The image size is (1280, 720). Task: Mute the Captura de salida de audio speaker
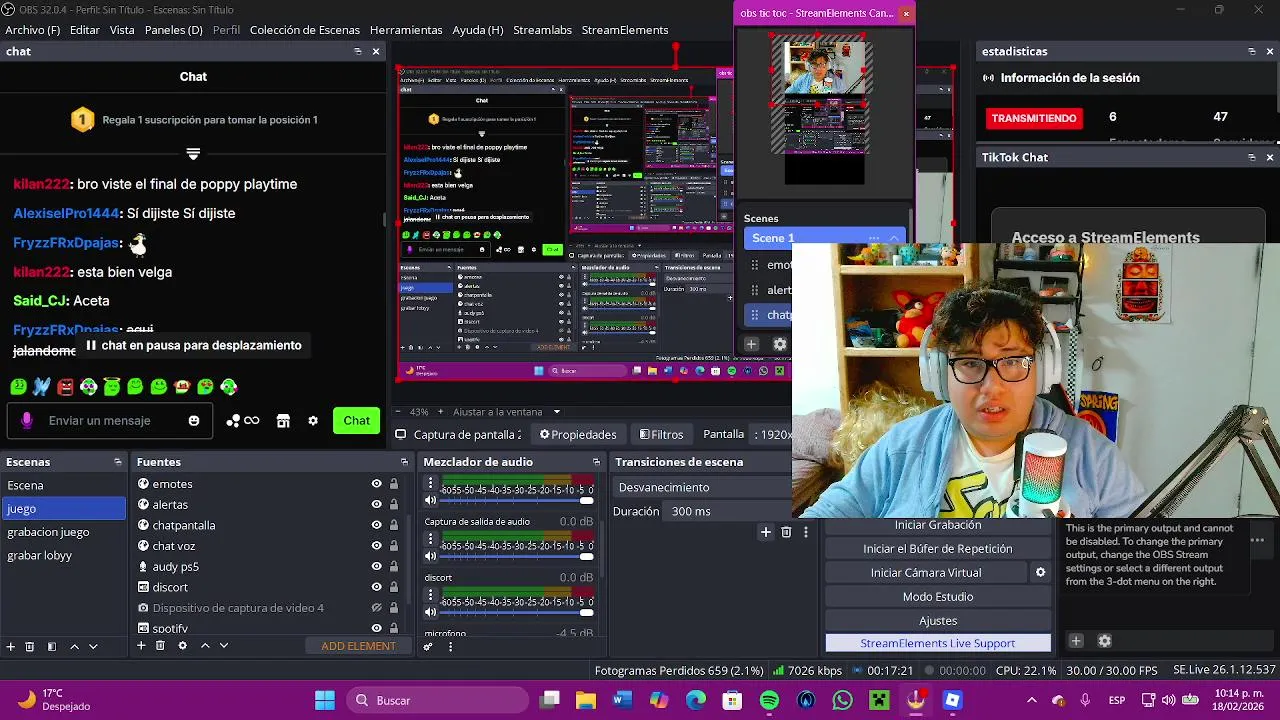pos(431,556)
